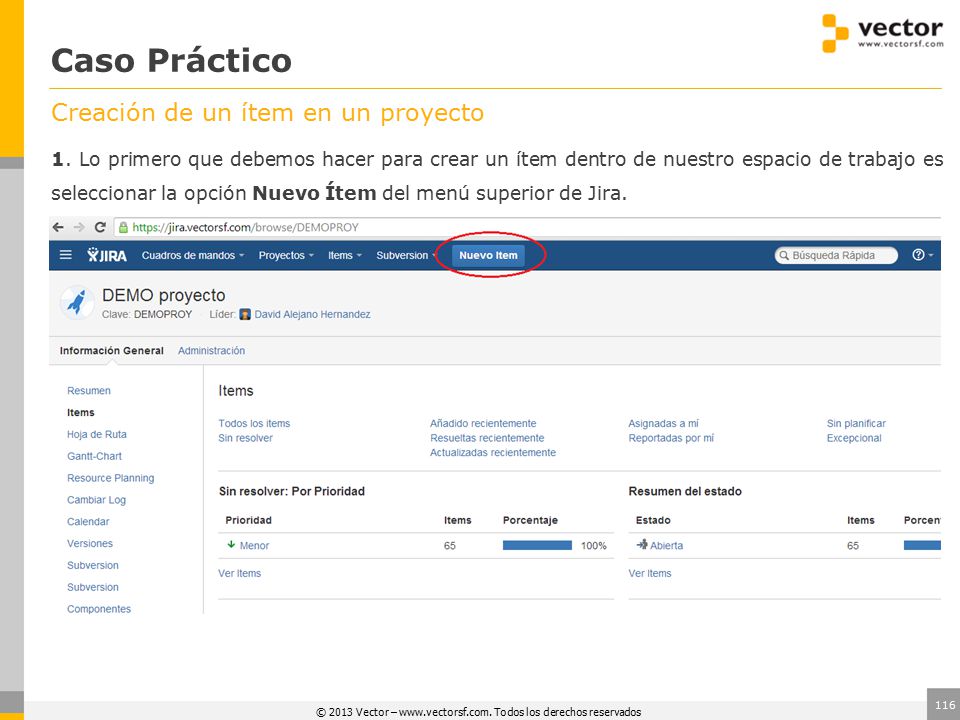
Task: Click Ver Items under Resumen del estado
Action: click(x=650, y=573)
